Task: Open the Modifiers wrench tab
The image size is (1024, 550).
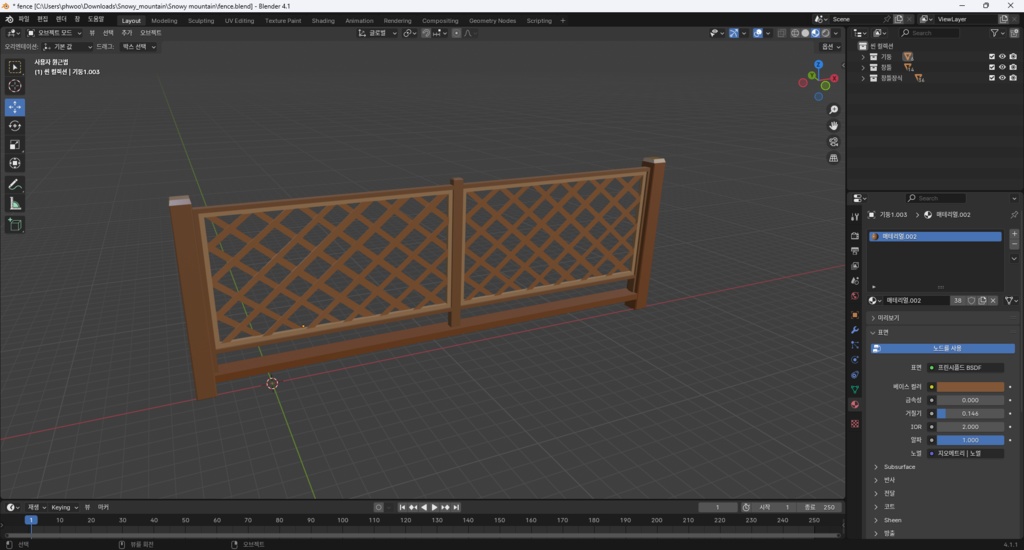Action: coord(855,330)
